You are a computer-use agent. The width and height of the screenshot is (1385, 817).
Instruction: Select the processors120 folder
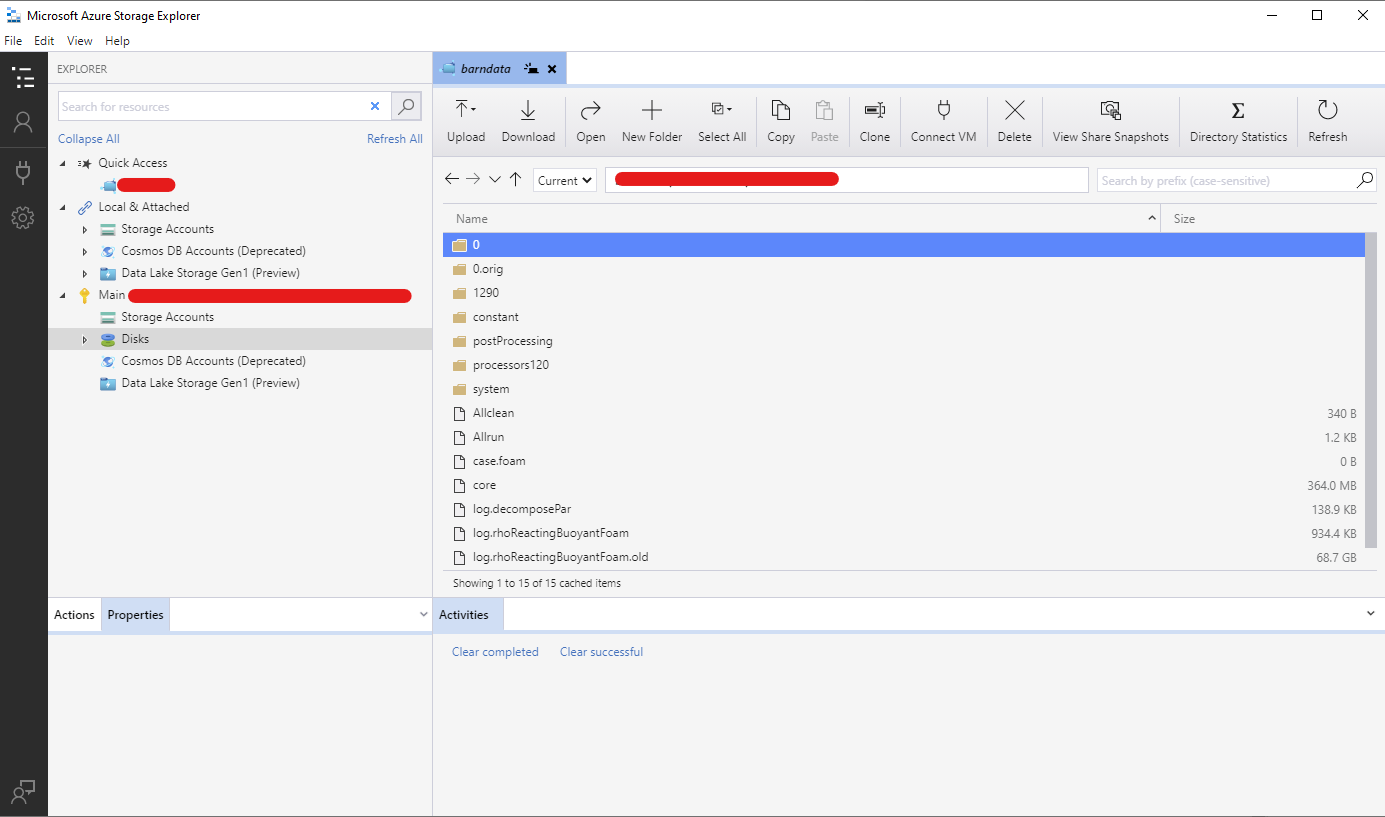[x=904, y=365]
